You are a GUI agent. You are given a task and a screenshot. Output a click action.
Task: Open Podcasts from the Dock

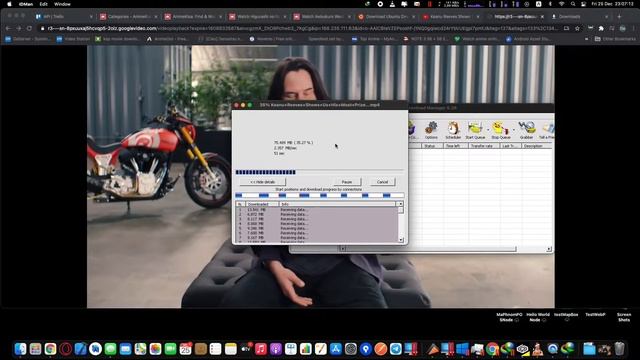tap(276, 349)
